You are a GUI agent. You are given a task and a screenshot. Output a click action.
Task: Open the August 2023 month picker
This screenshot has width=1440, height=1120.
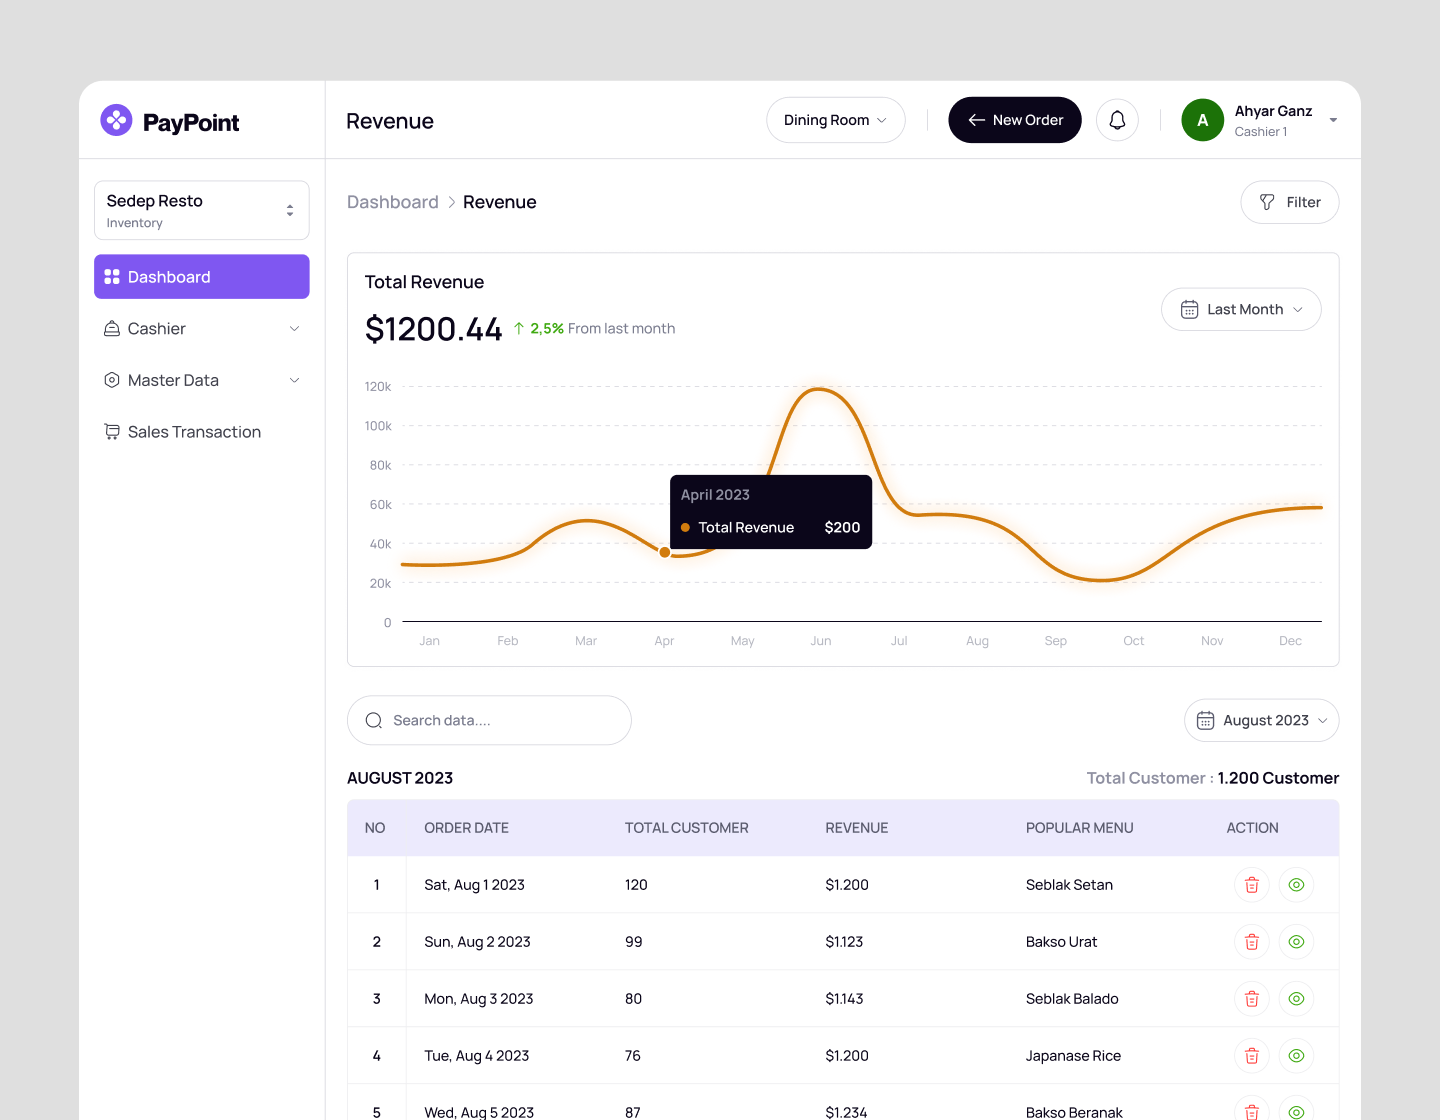click(x=1261, y=720)
